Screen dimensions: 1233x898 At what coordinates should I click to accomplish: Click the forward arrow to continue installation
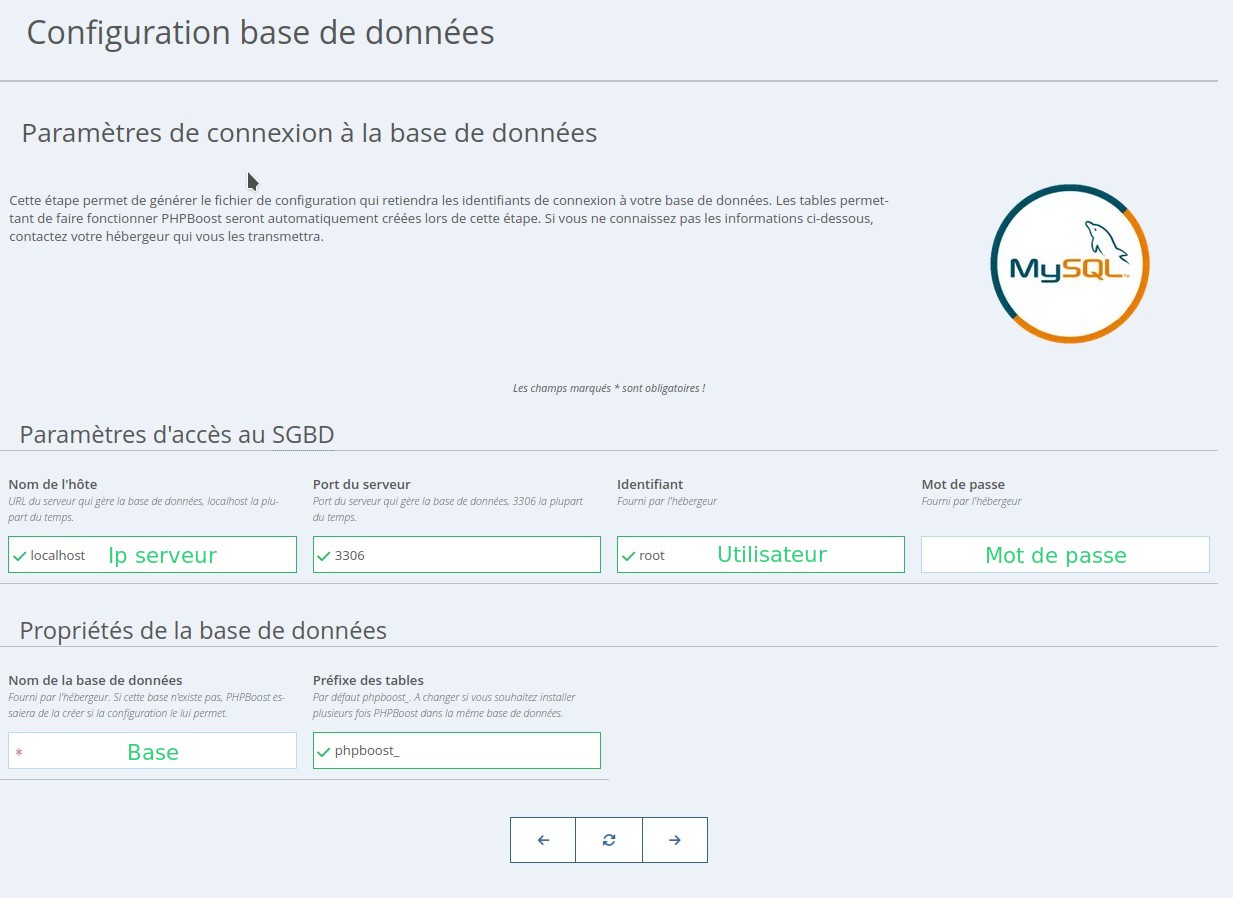click(675, 840)
